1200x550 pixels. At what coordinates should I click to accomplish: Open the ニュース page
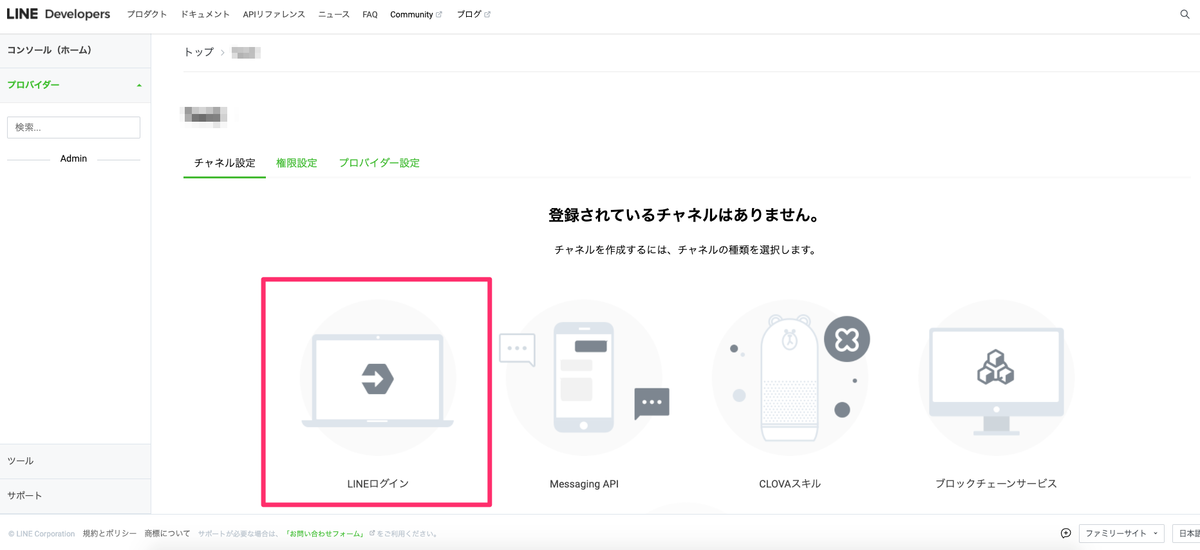point(334,15)
